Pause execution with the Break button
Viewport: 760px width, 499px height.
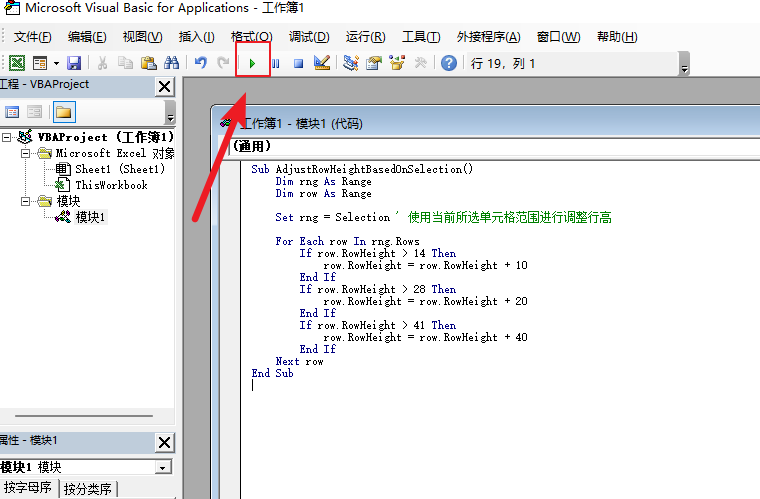[x=275, y=63]
